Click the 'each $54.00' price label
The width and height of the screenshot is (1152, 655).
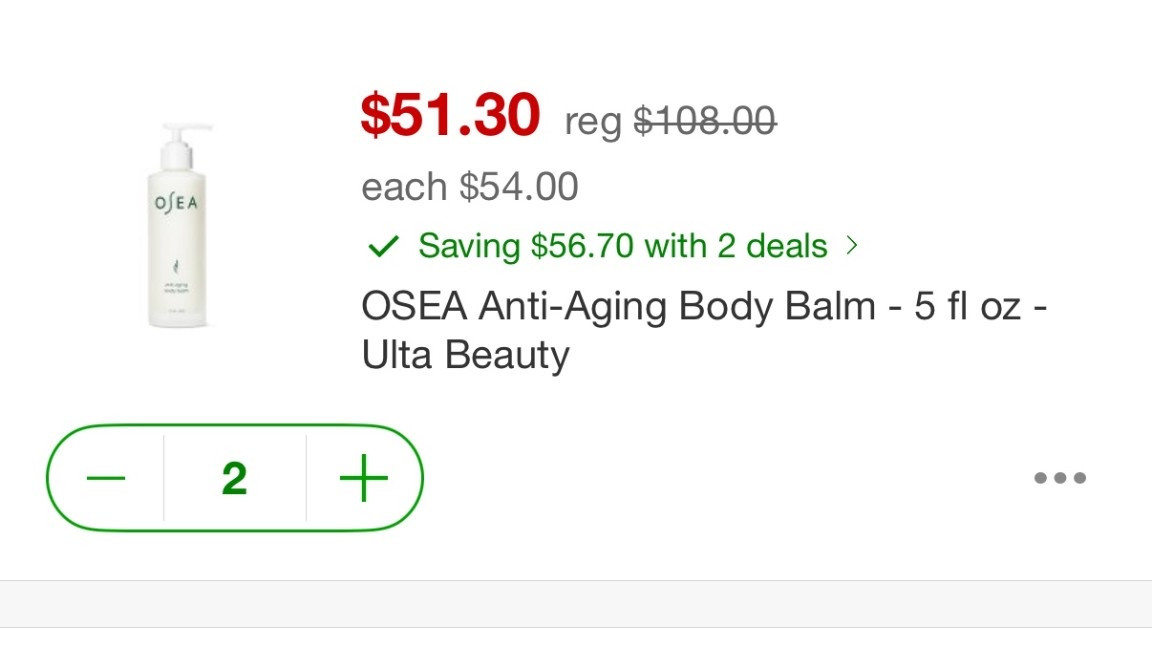click(469, 186)
